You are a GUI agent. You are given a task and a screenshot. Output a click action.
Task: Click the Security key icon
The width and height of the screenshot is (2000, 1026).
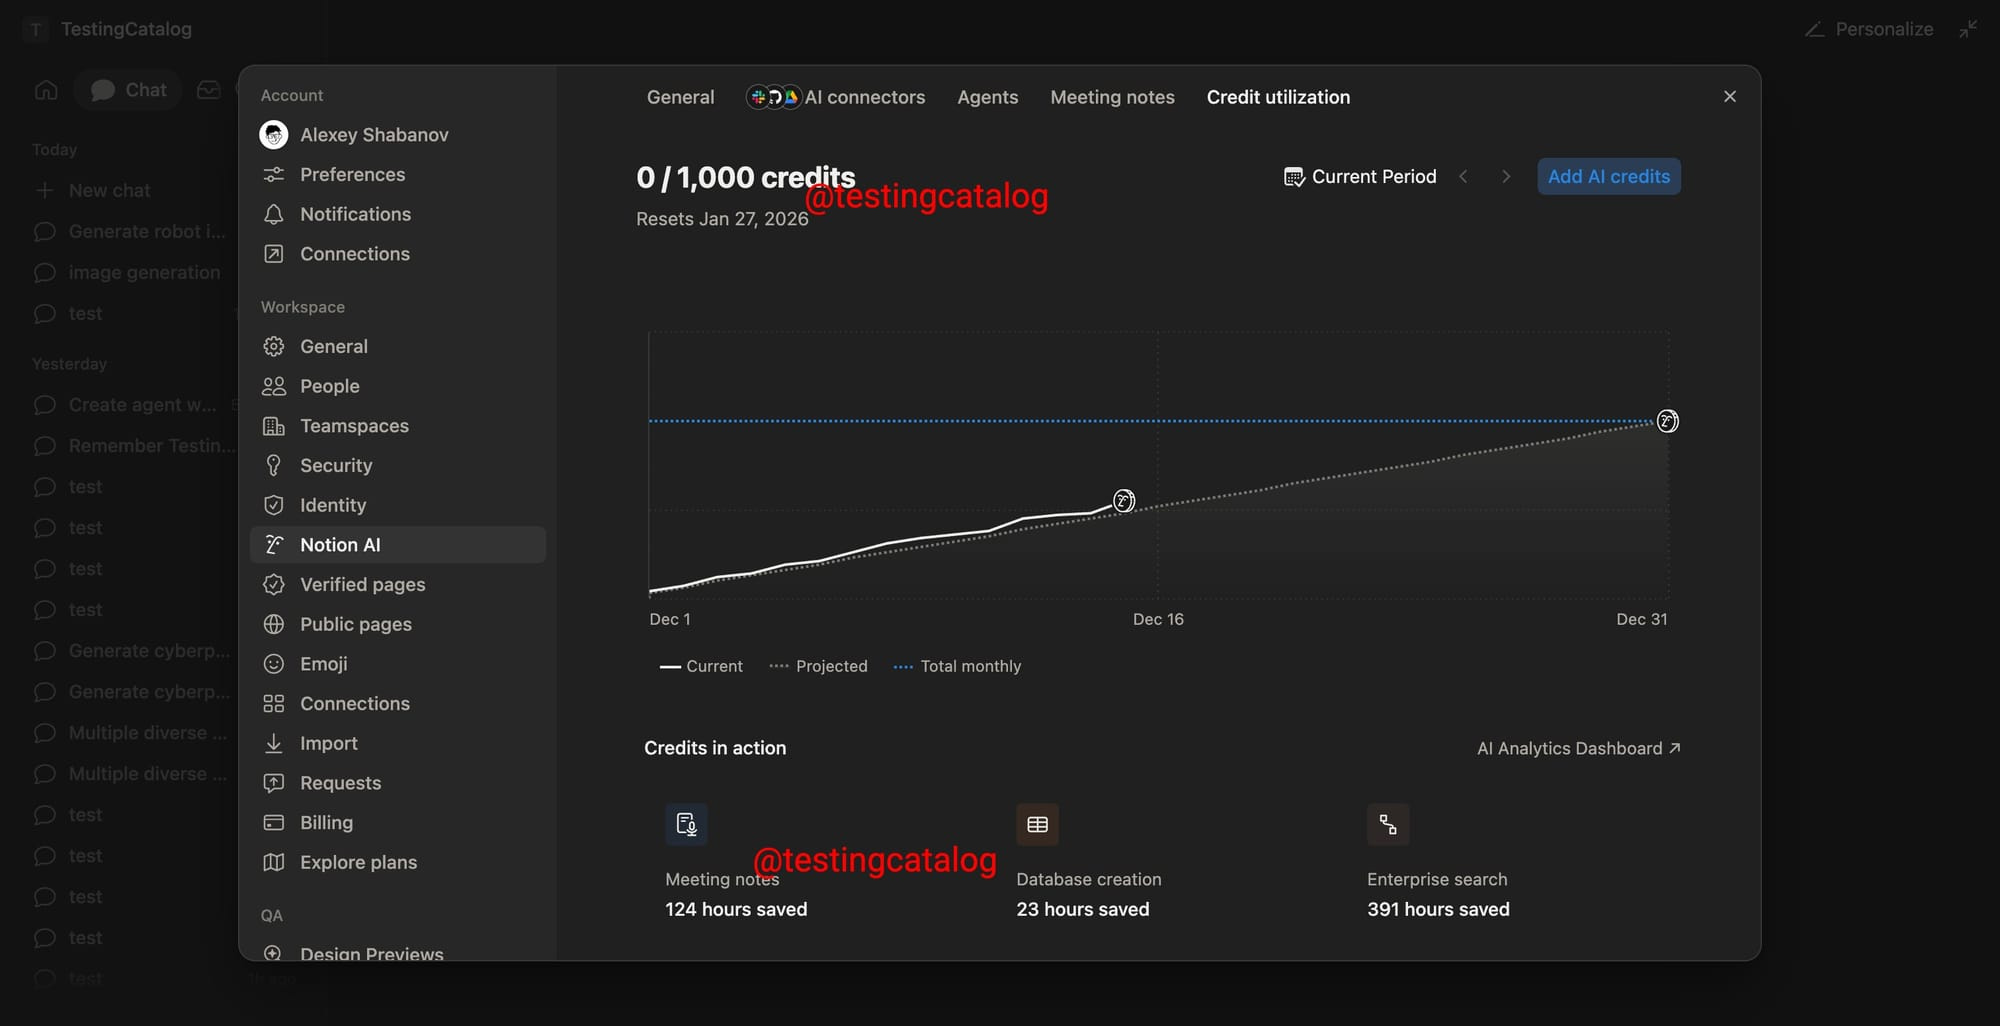273,465
